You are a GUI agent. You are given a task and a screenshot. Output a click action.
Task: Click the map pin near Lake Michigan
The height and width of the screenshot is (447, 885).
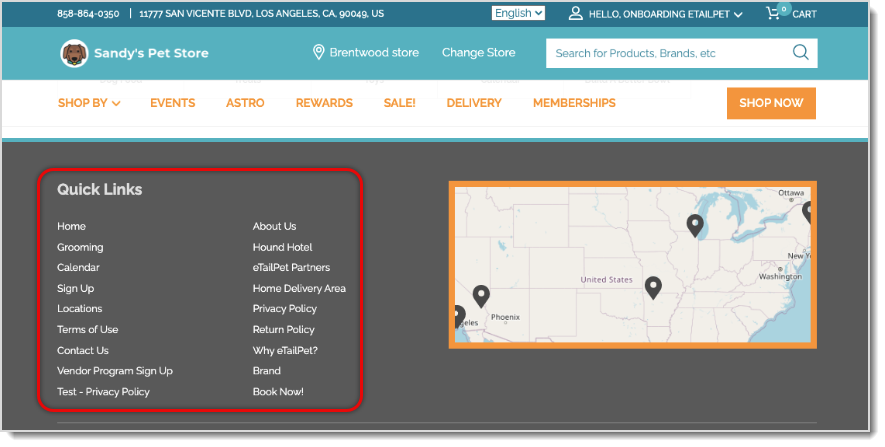pos(695,225)
